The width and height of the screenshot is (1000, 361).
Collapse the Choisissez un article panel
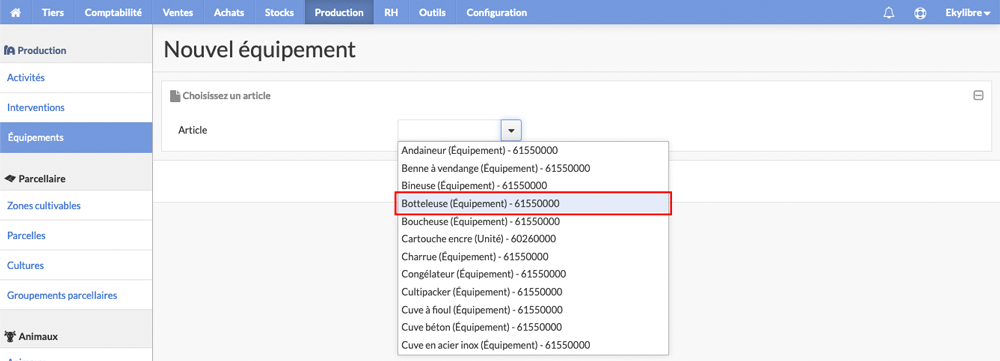click(978, 96)
